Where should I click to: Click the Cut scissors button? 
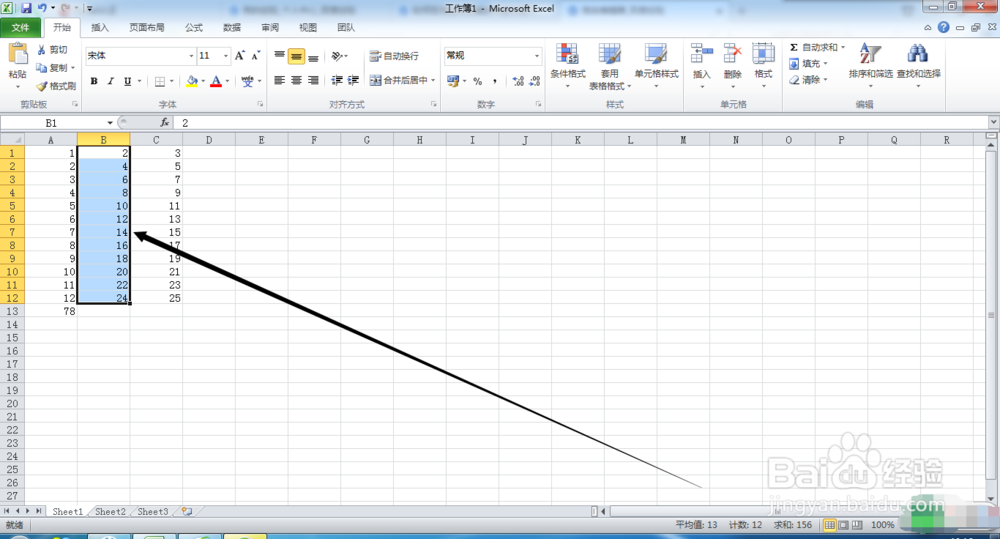(52, 49)
